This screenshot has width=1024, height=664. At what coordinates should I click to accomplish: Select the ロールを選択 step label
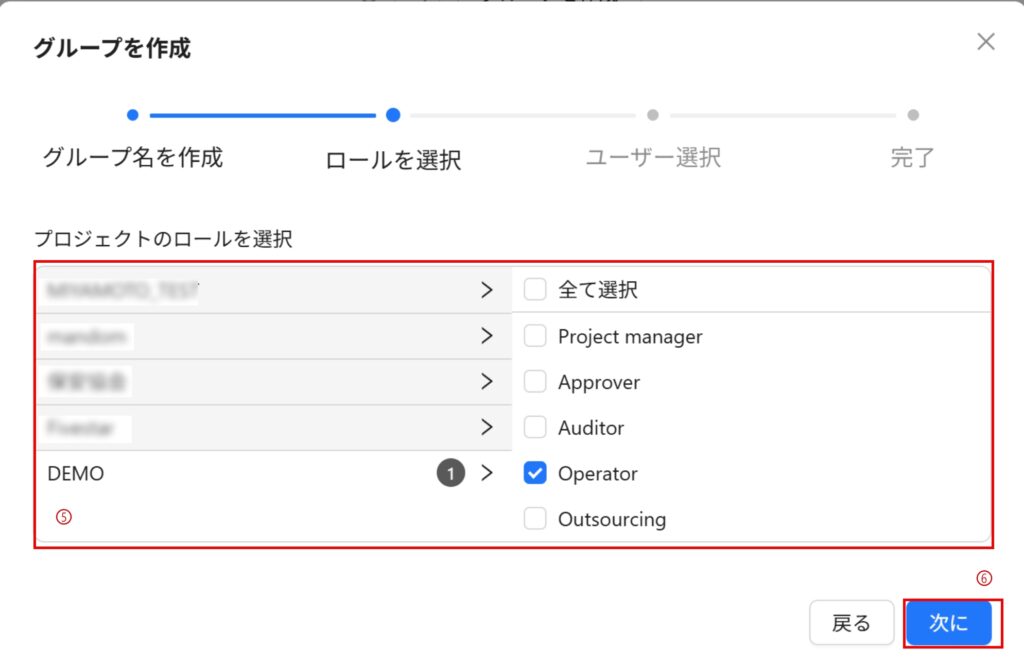coord(393,160)
